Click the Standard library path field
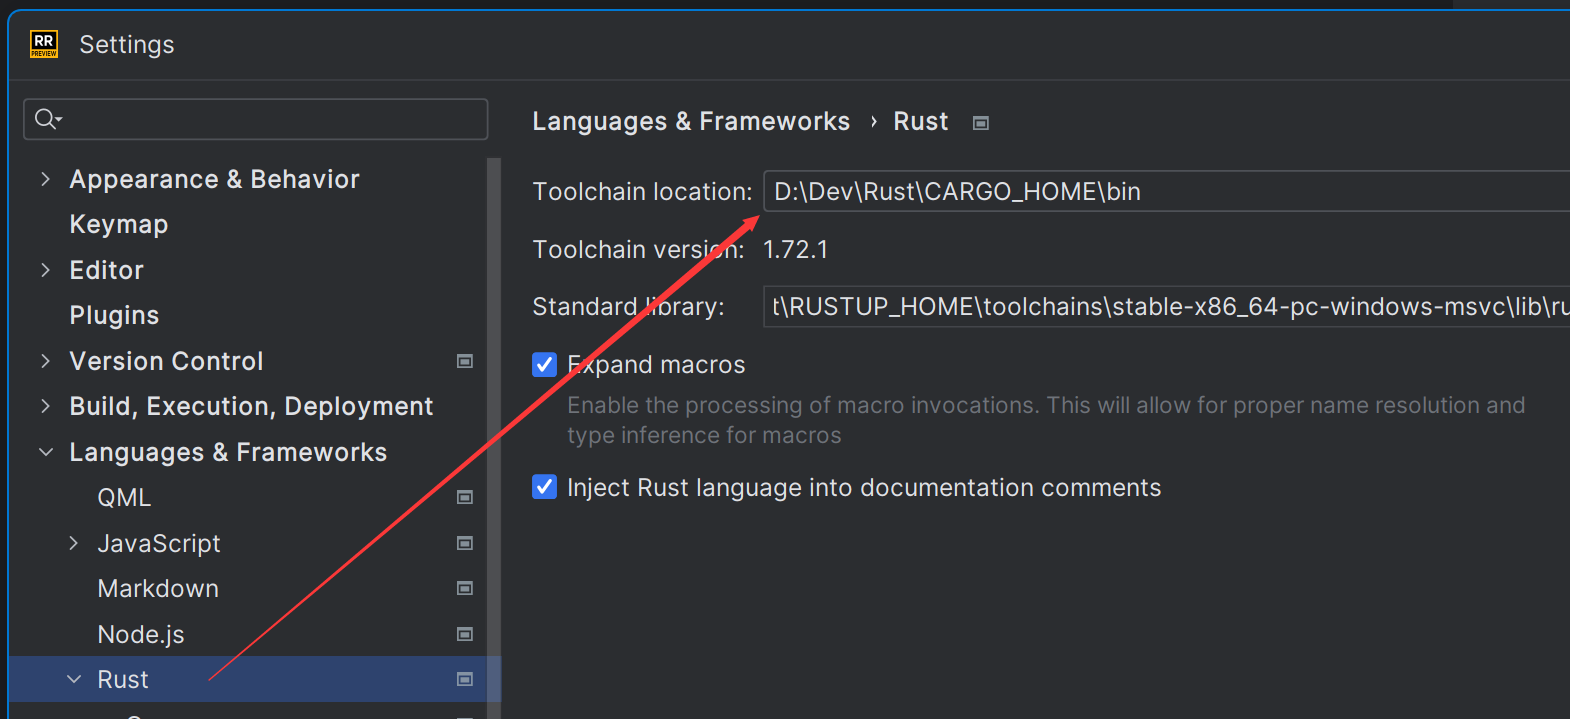The image size is (1570, 719). pyautogui.click(x=1166, y=306)
